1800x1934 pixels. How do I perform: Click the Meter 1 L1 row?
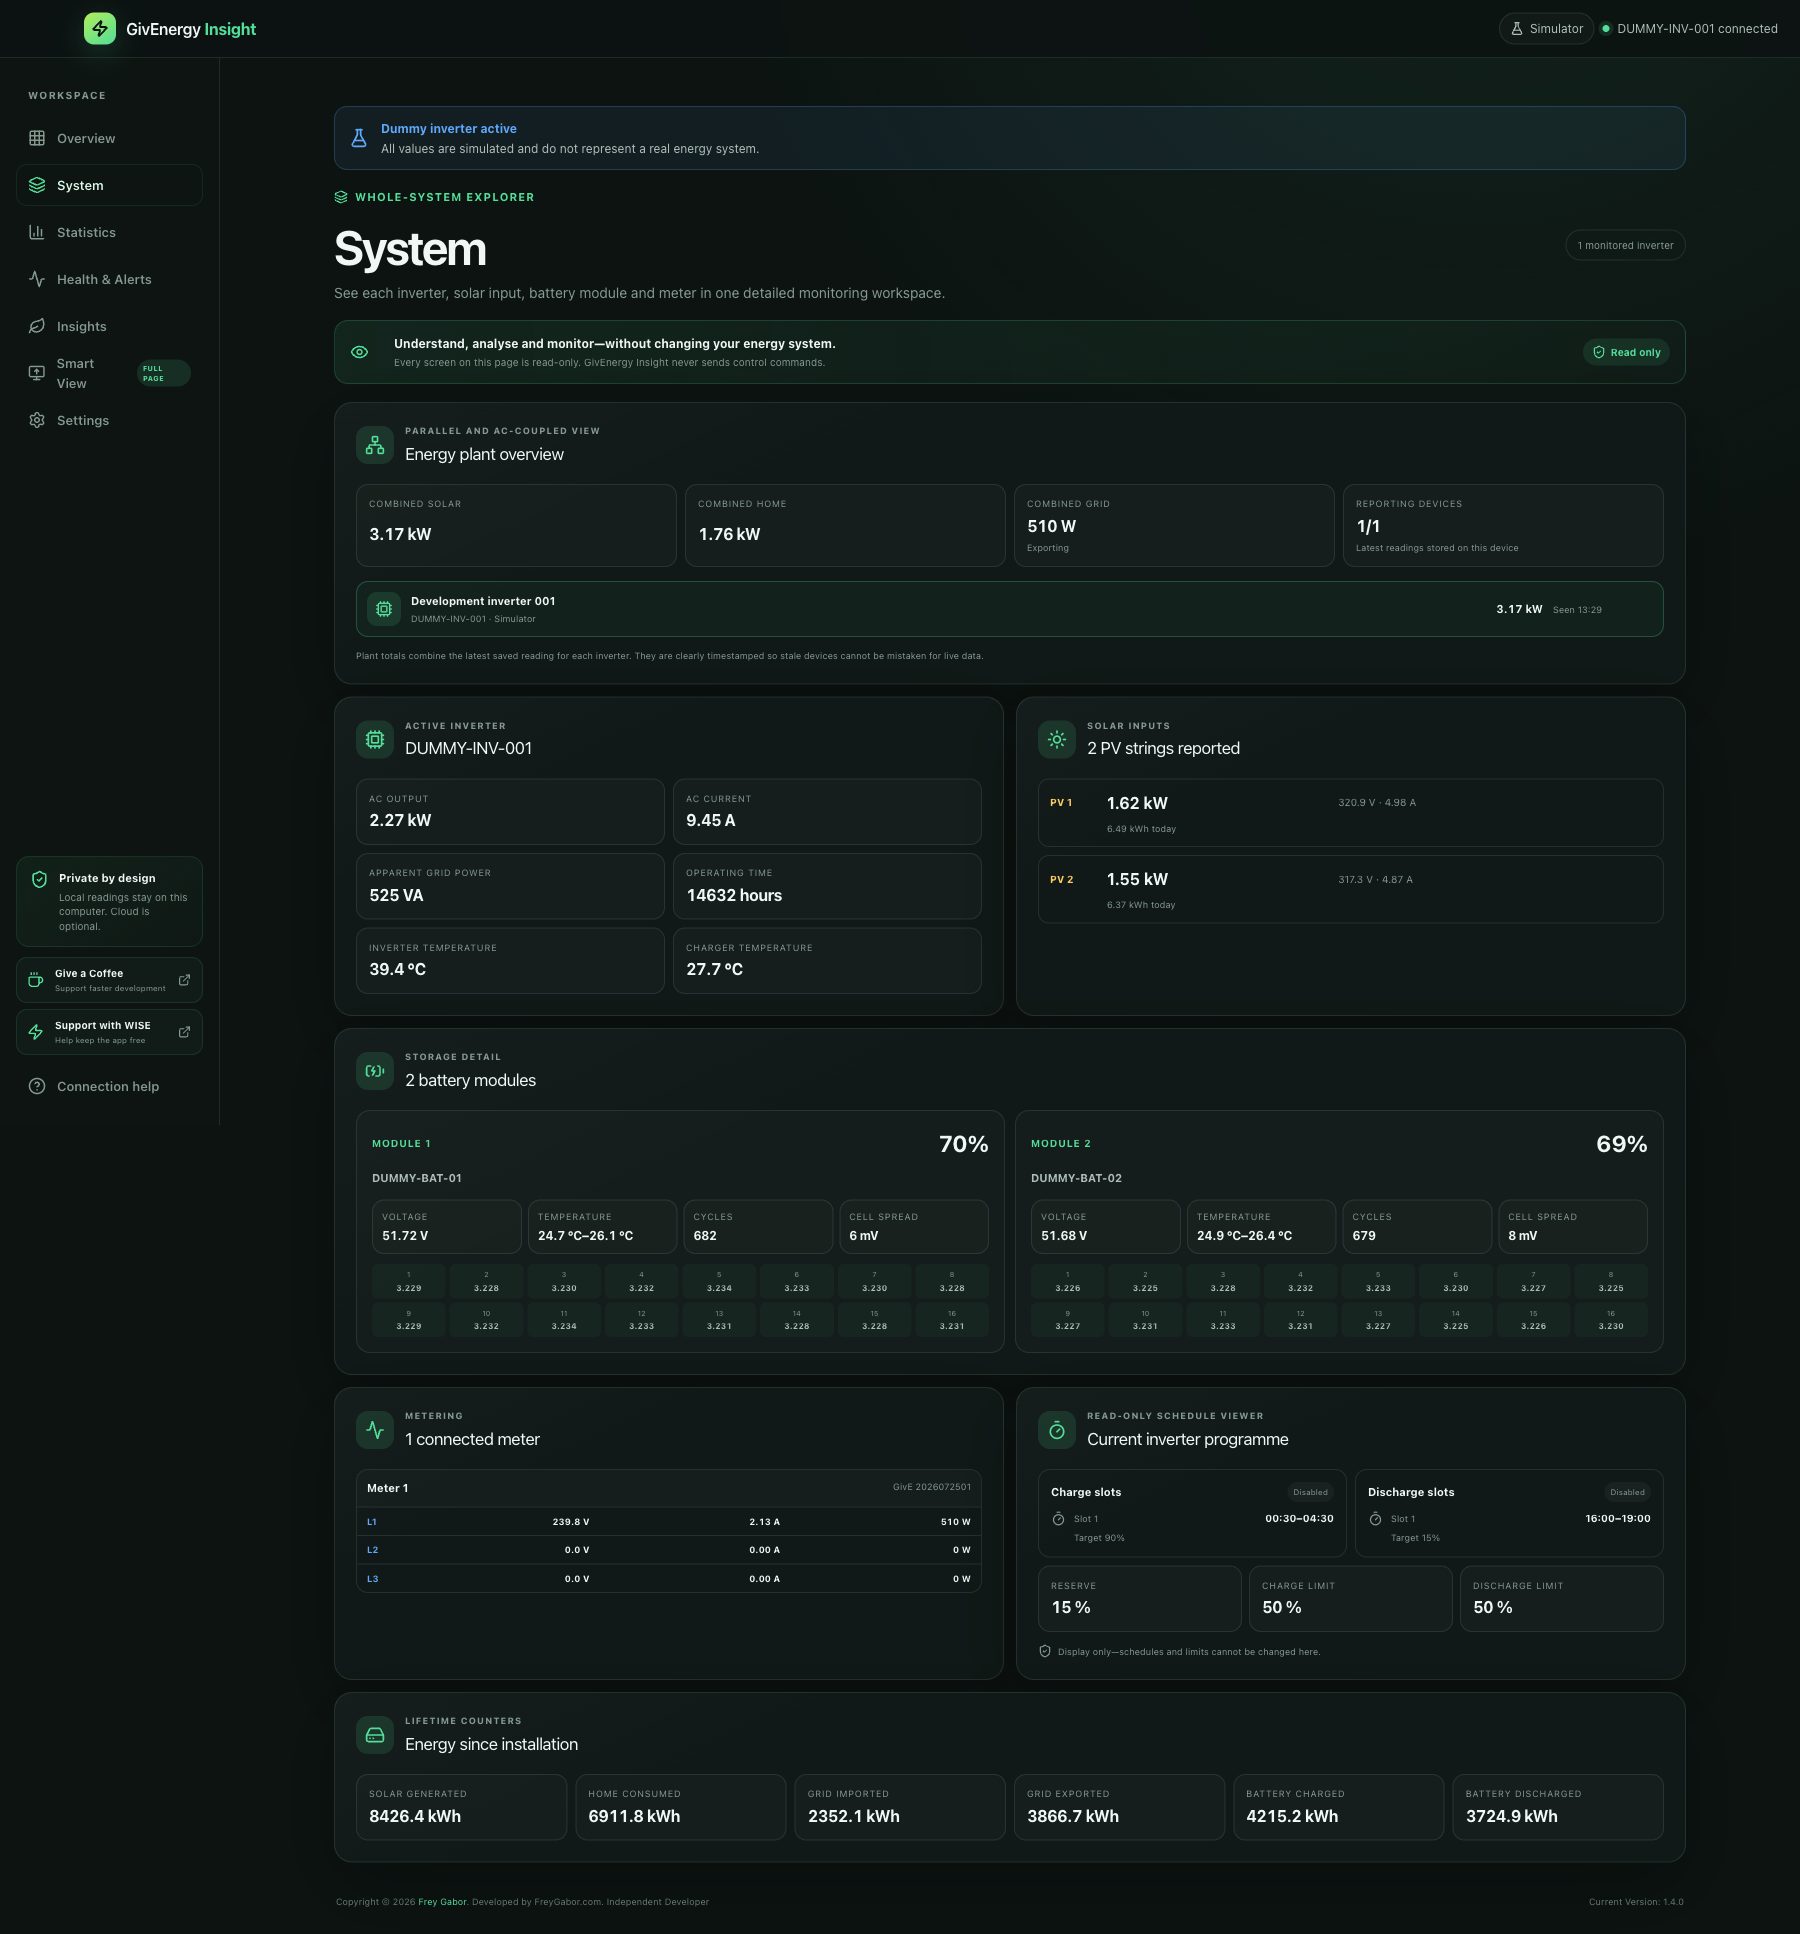tap(669, 1522)
